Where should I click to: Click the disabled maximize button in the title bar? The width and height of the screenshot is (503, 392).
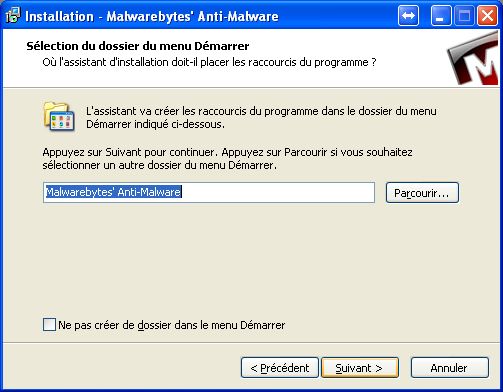[464, 15]
